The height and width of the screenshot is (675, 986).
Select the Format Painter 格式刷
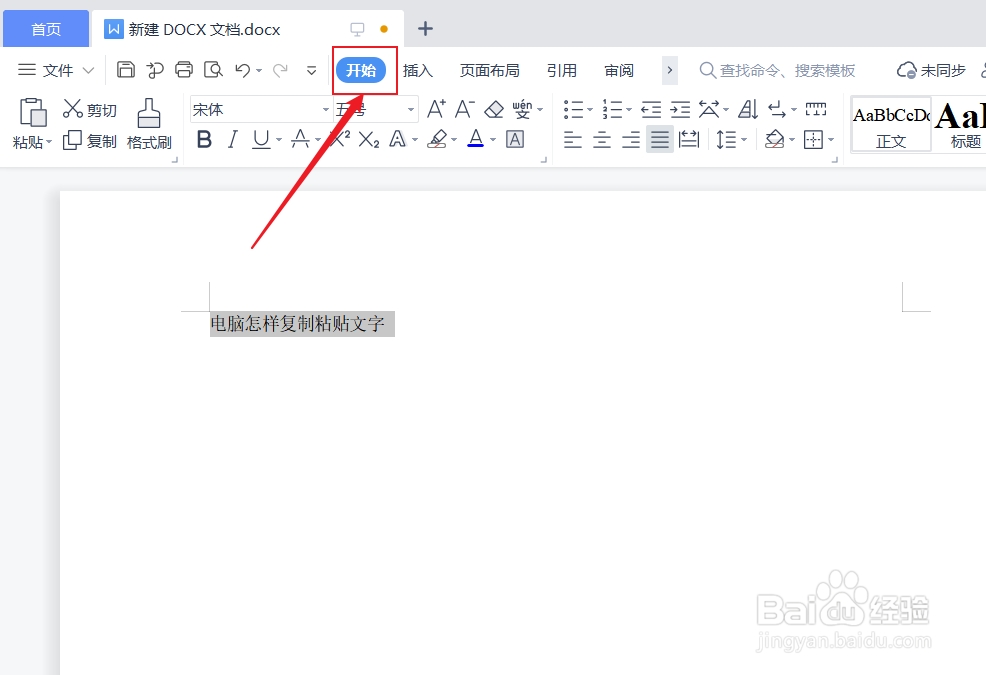tap(149, 125)
